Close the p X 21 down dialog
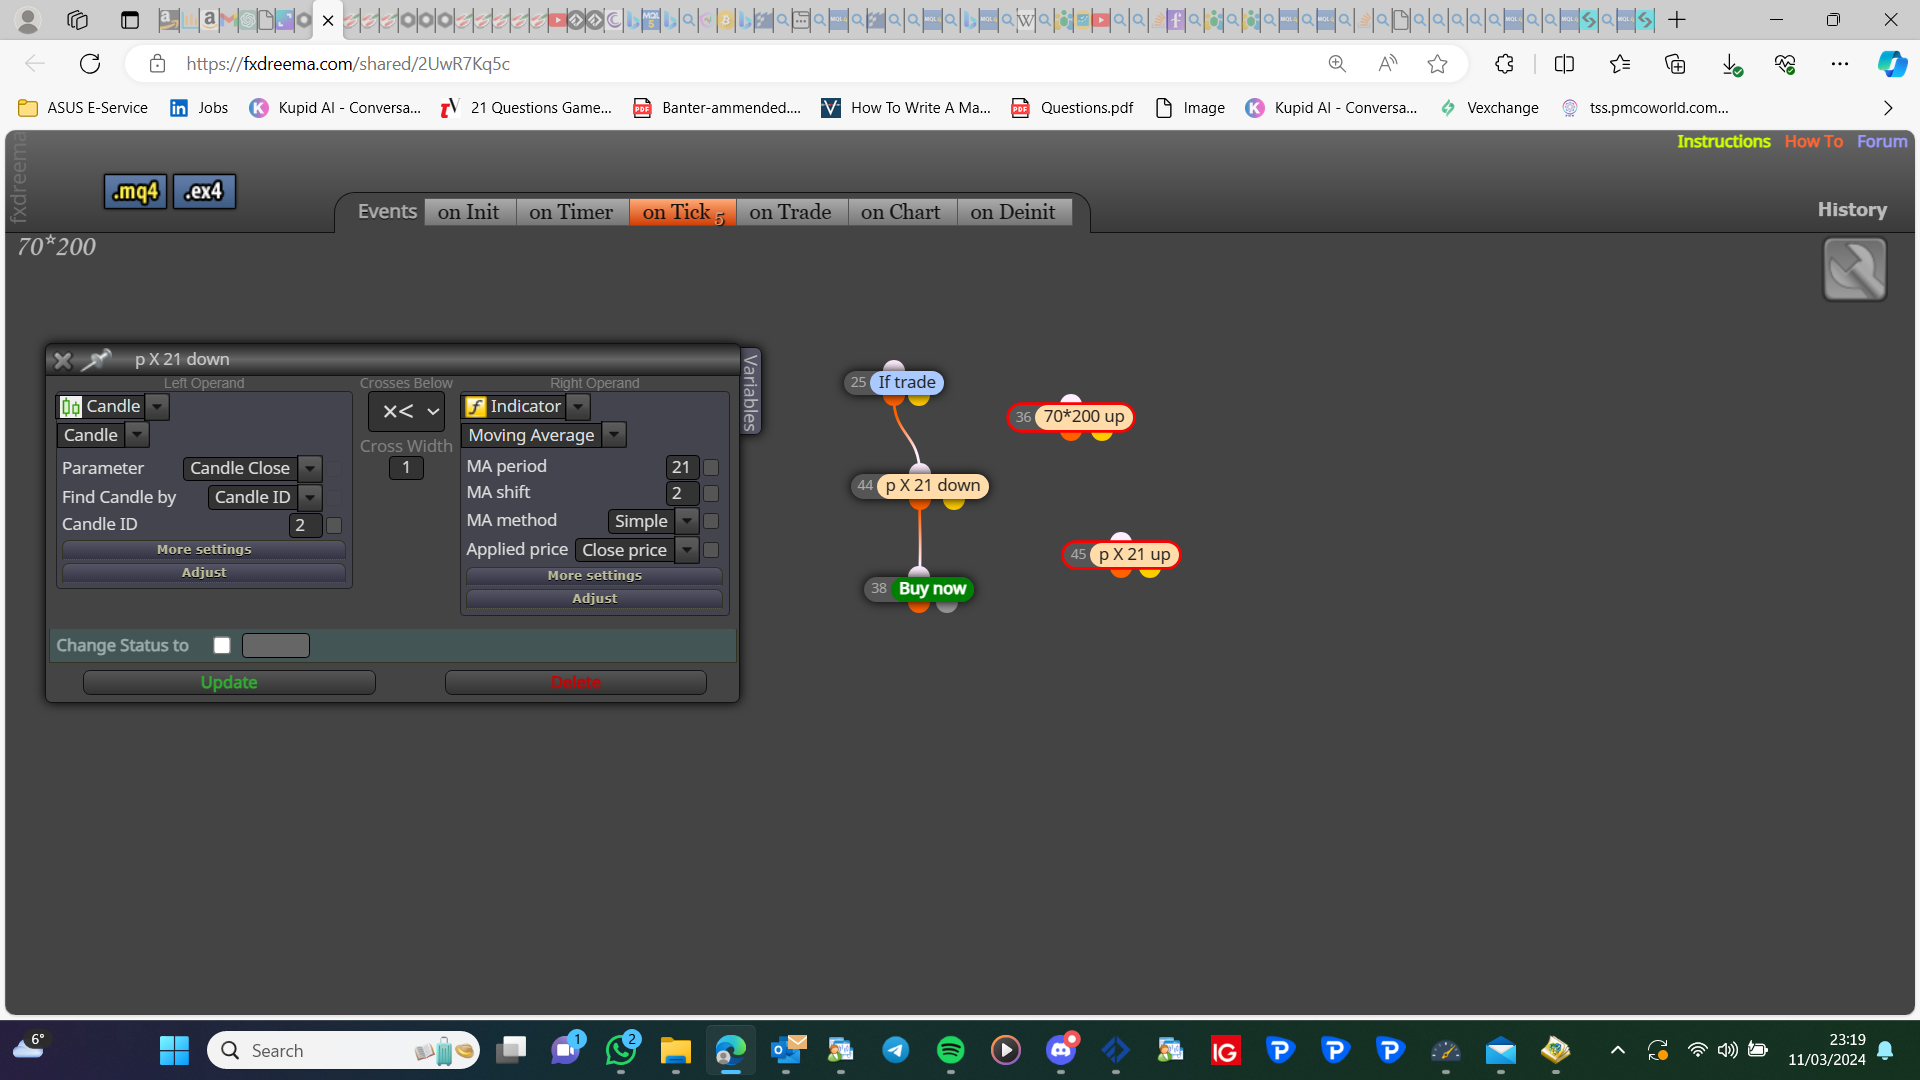Image resolution: width=1920 pixels, height=1080 pixels. (x=62, y=360)
